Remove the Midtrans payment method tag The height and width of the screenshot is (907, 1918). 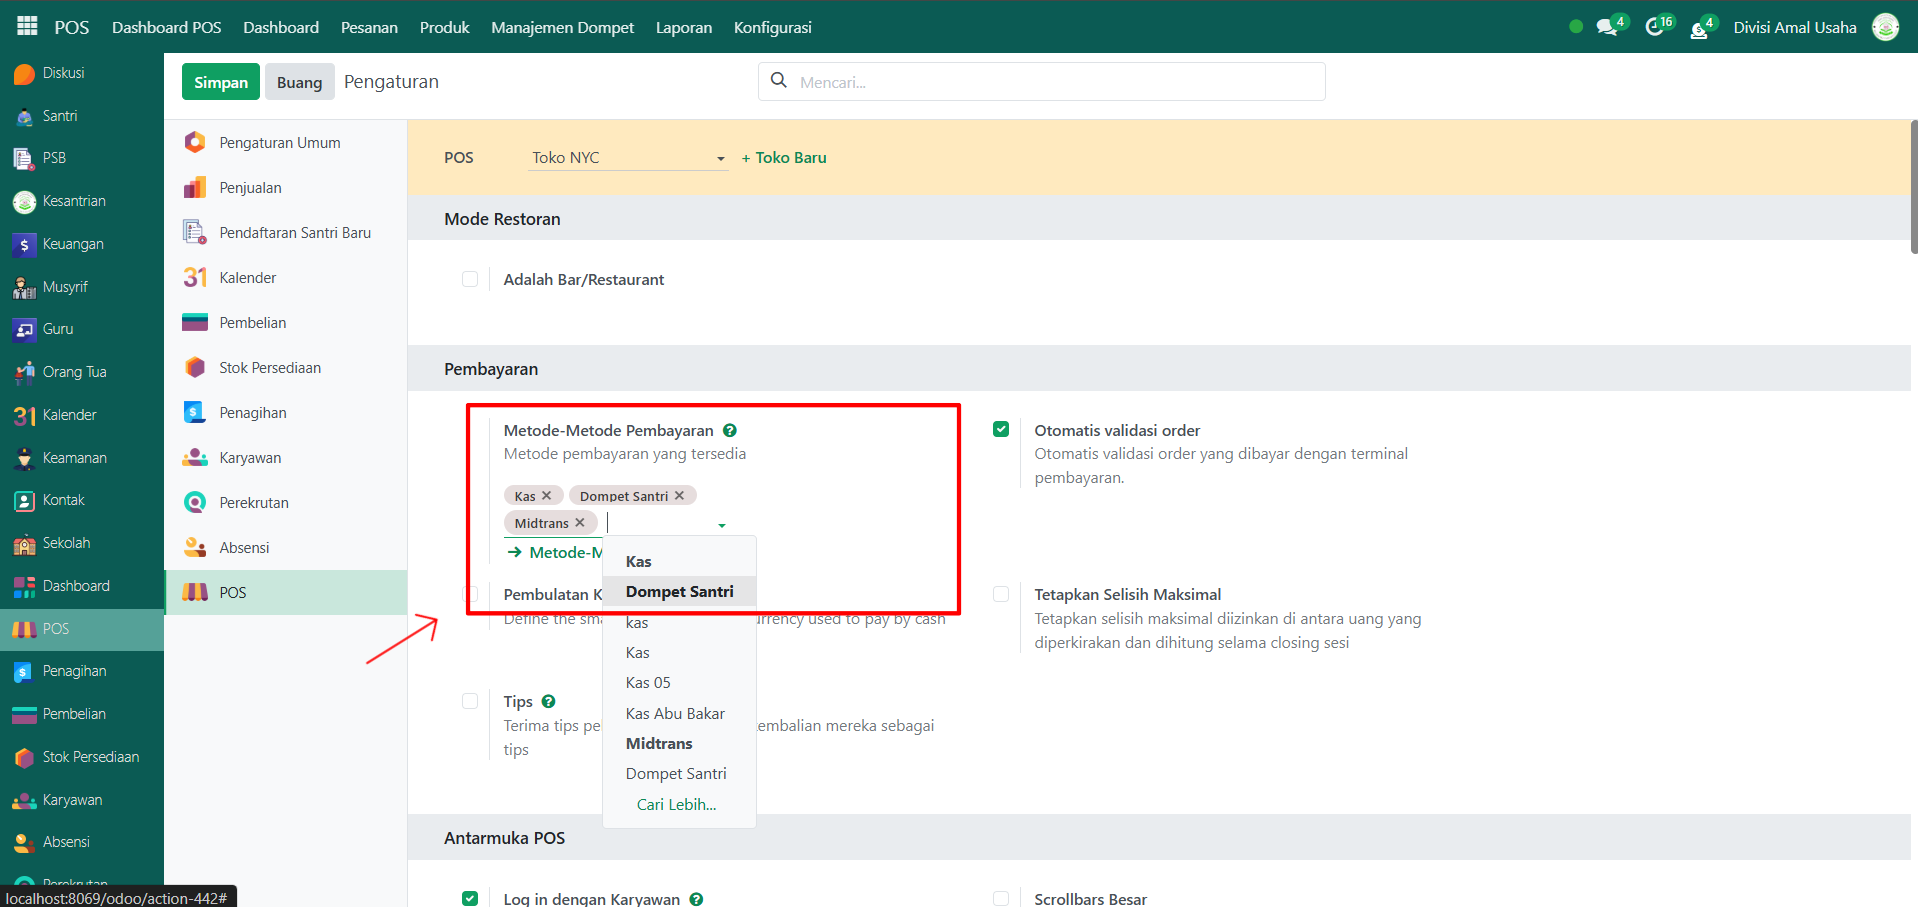point(580,523)
